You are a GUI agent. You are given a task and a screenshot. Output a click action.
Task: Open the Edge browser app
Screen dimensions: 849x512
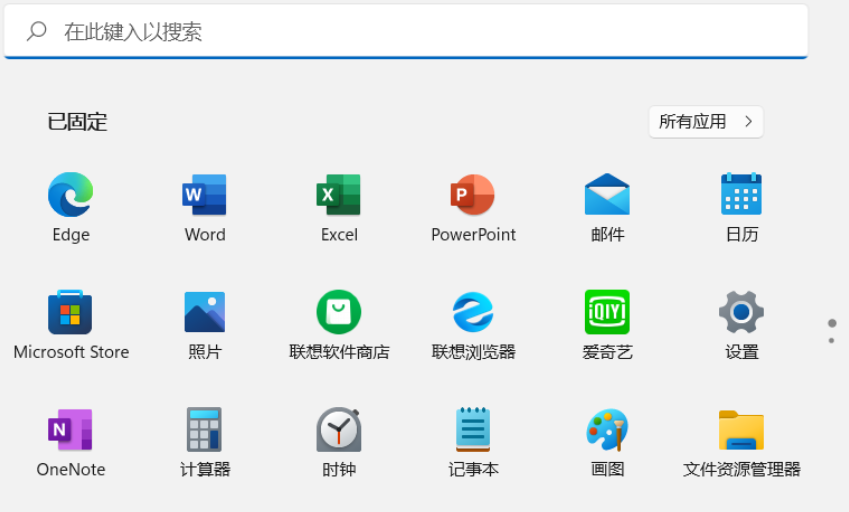70,195
